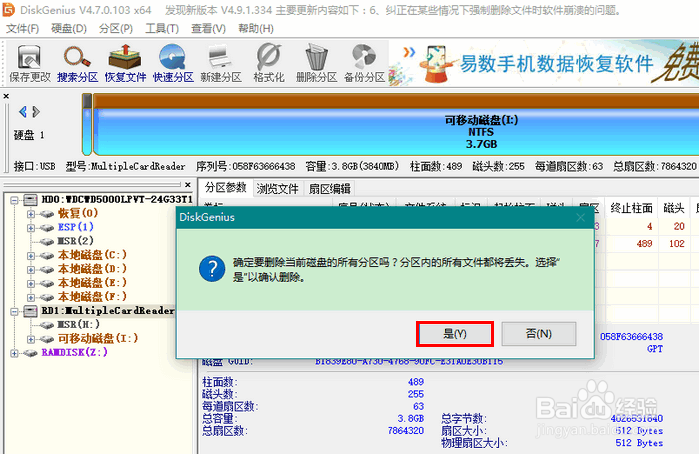This screenshot has height=454, width=699.
Task: Collapse the RD1 MultipleCardReader node
Action: click(x=14, y=311)
